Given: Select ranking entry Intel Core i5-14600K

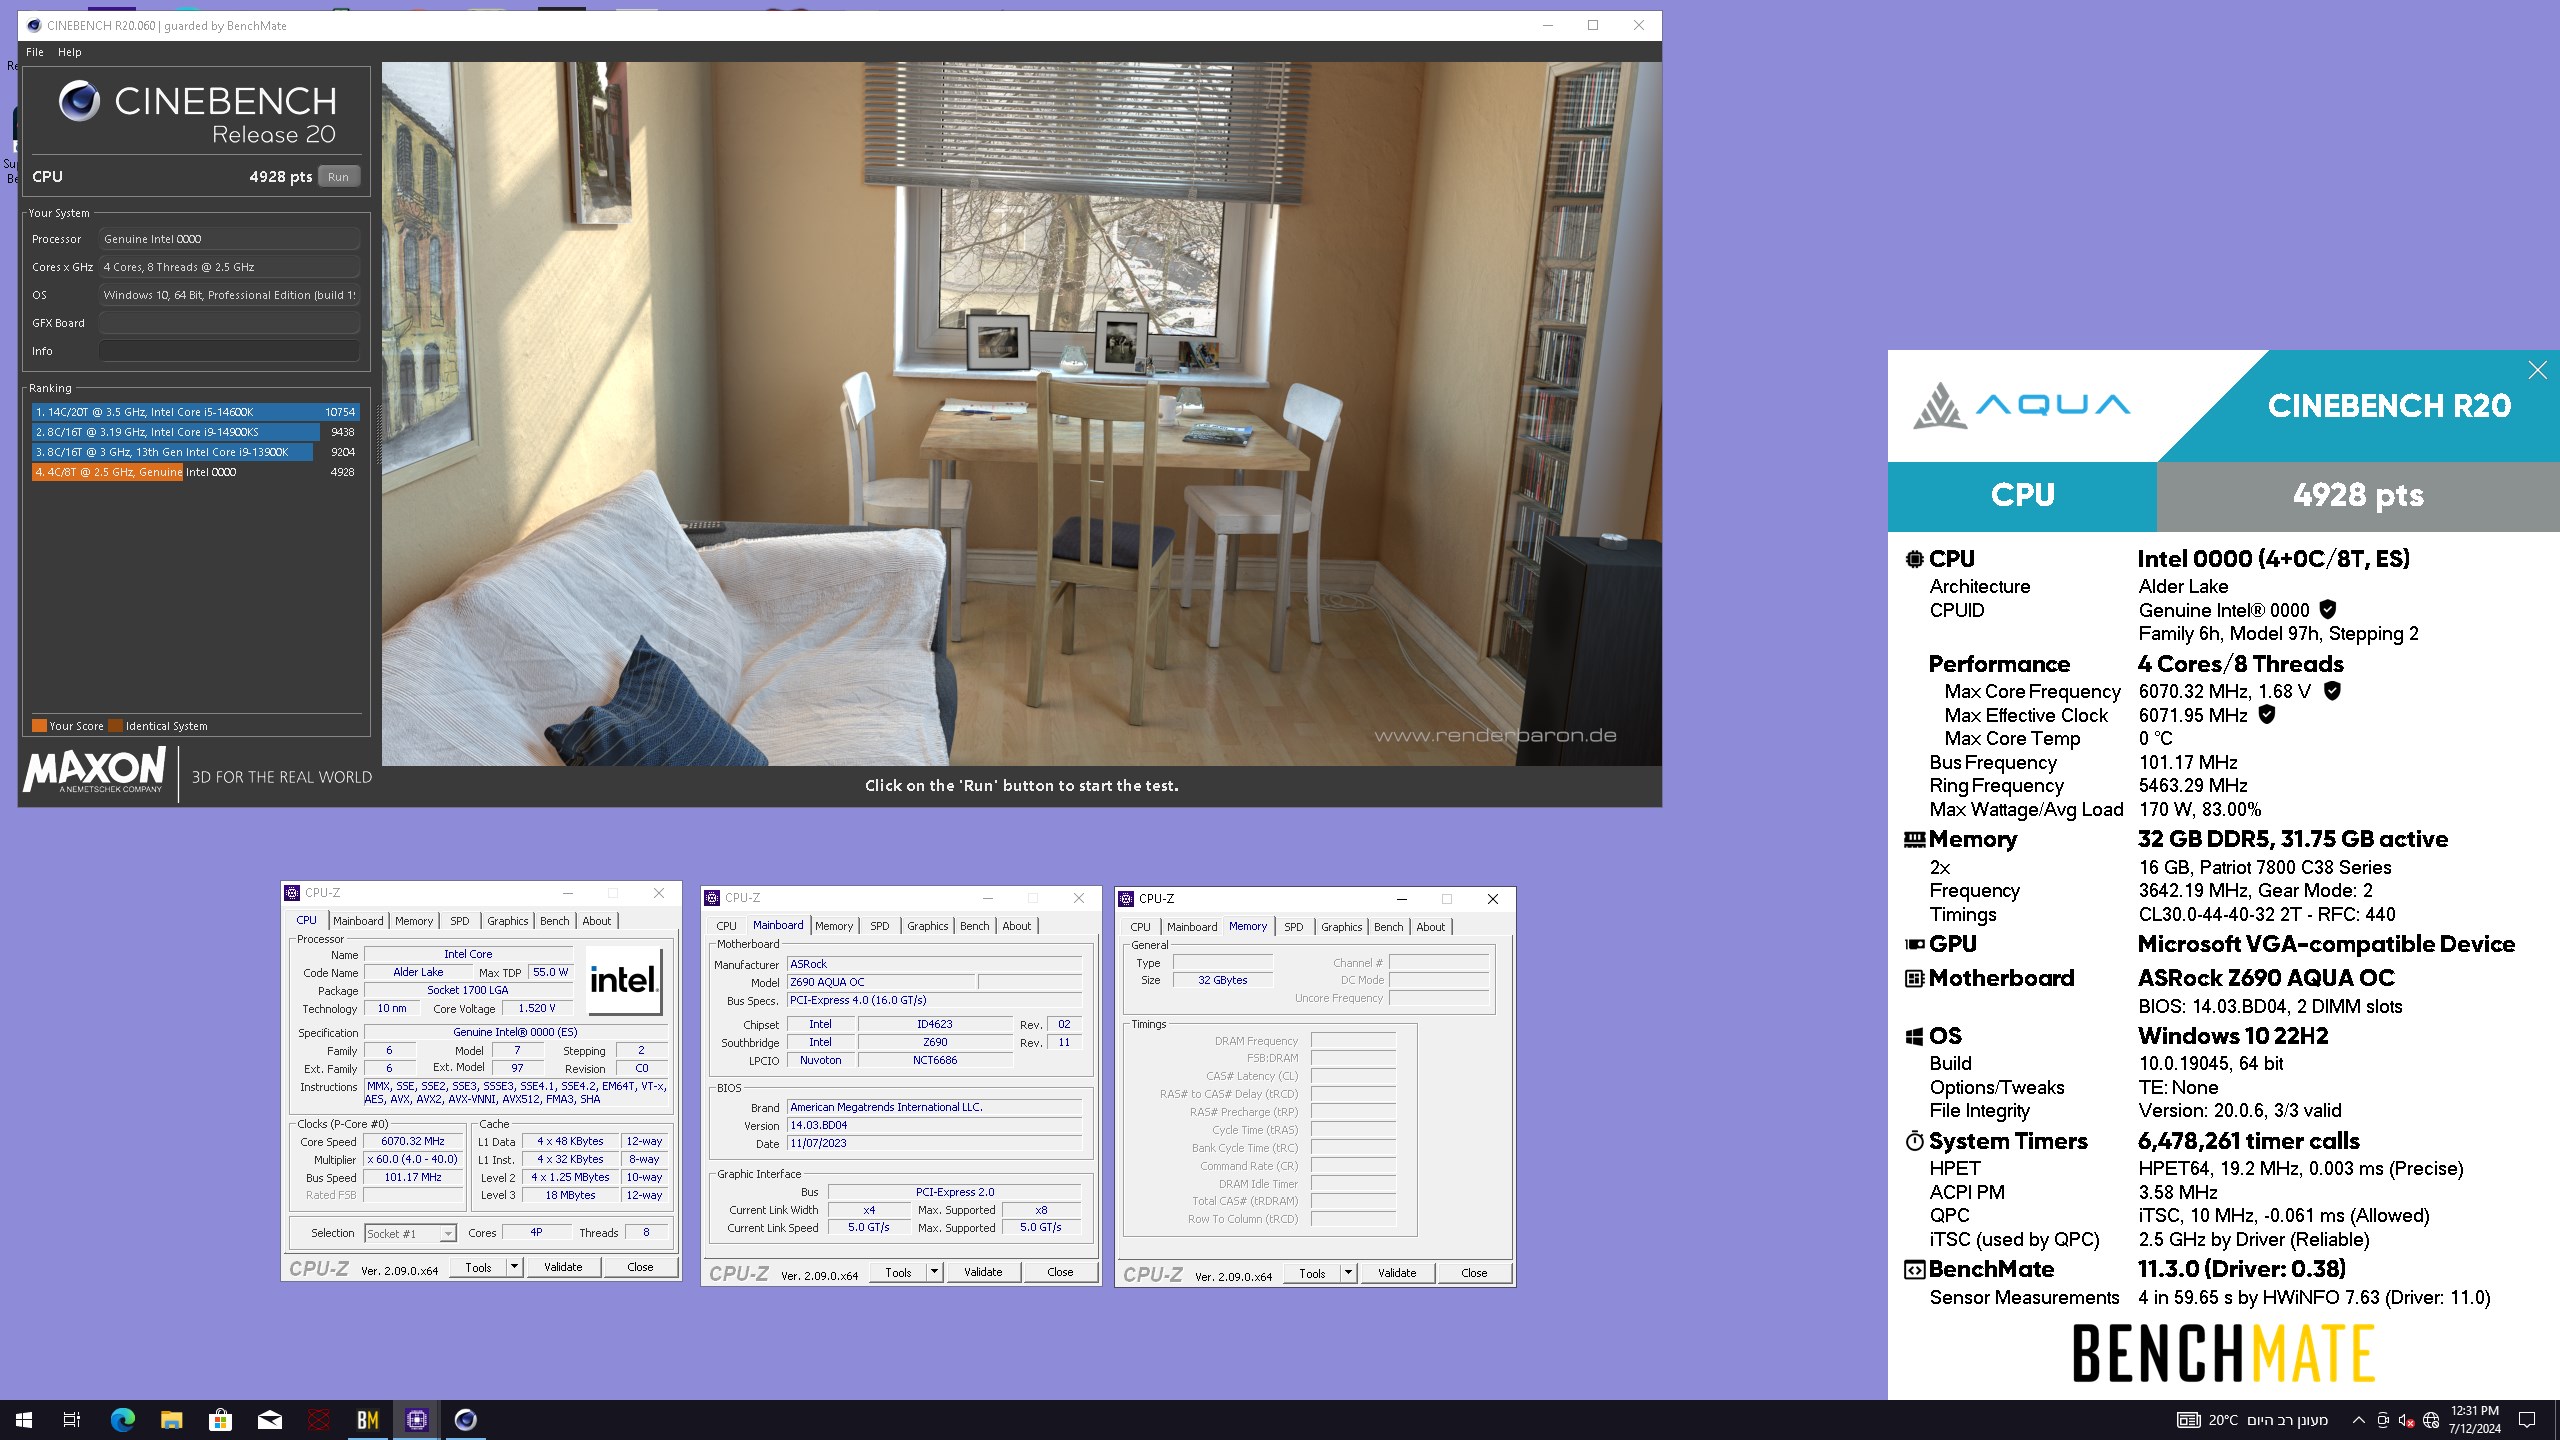Looking at the screenshot, I should (195, 412).
